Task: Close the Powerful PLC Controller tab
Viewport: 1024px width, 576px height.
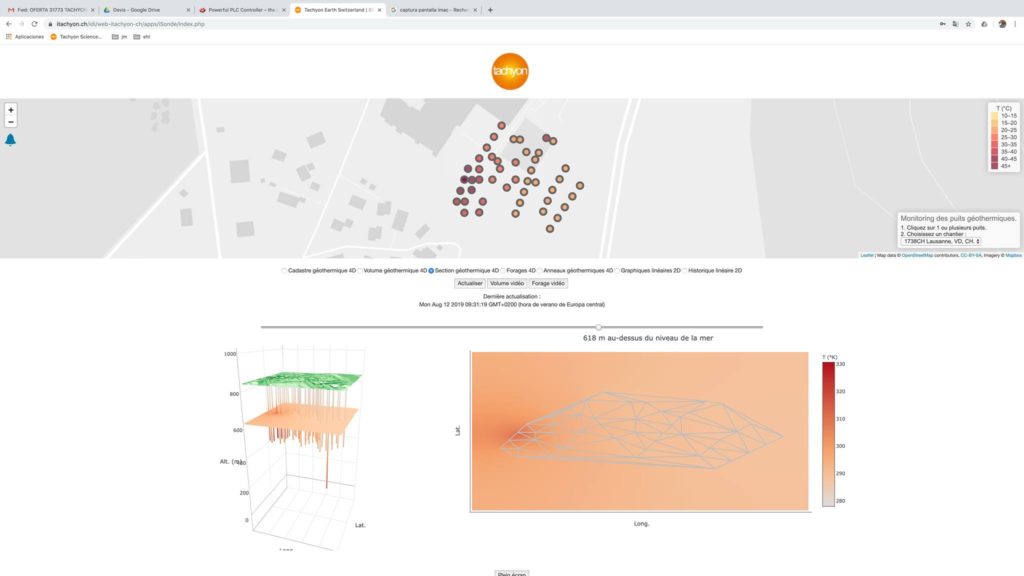Action: point(283,10)
